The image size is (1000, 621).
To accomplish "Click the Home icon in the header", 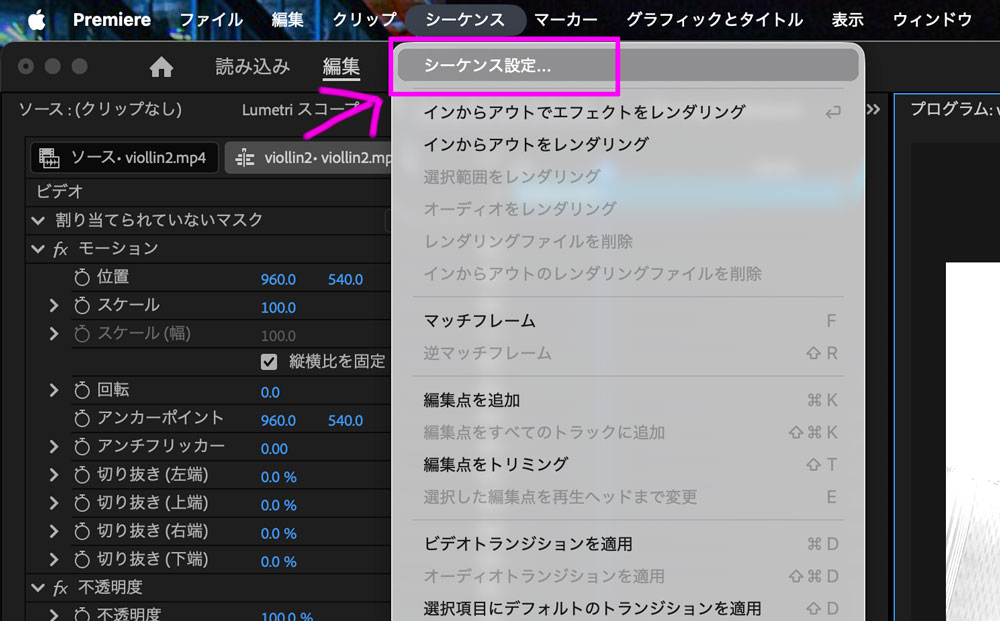I will 161,67.
